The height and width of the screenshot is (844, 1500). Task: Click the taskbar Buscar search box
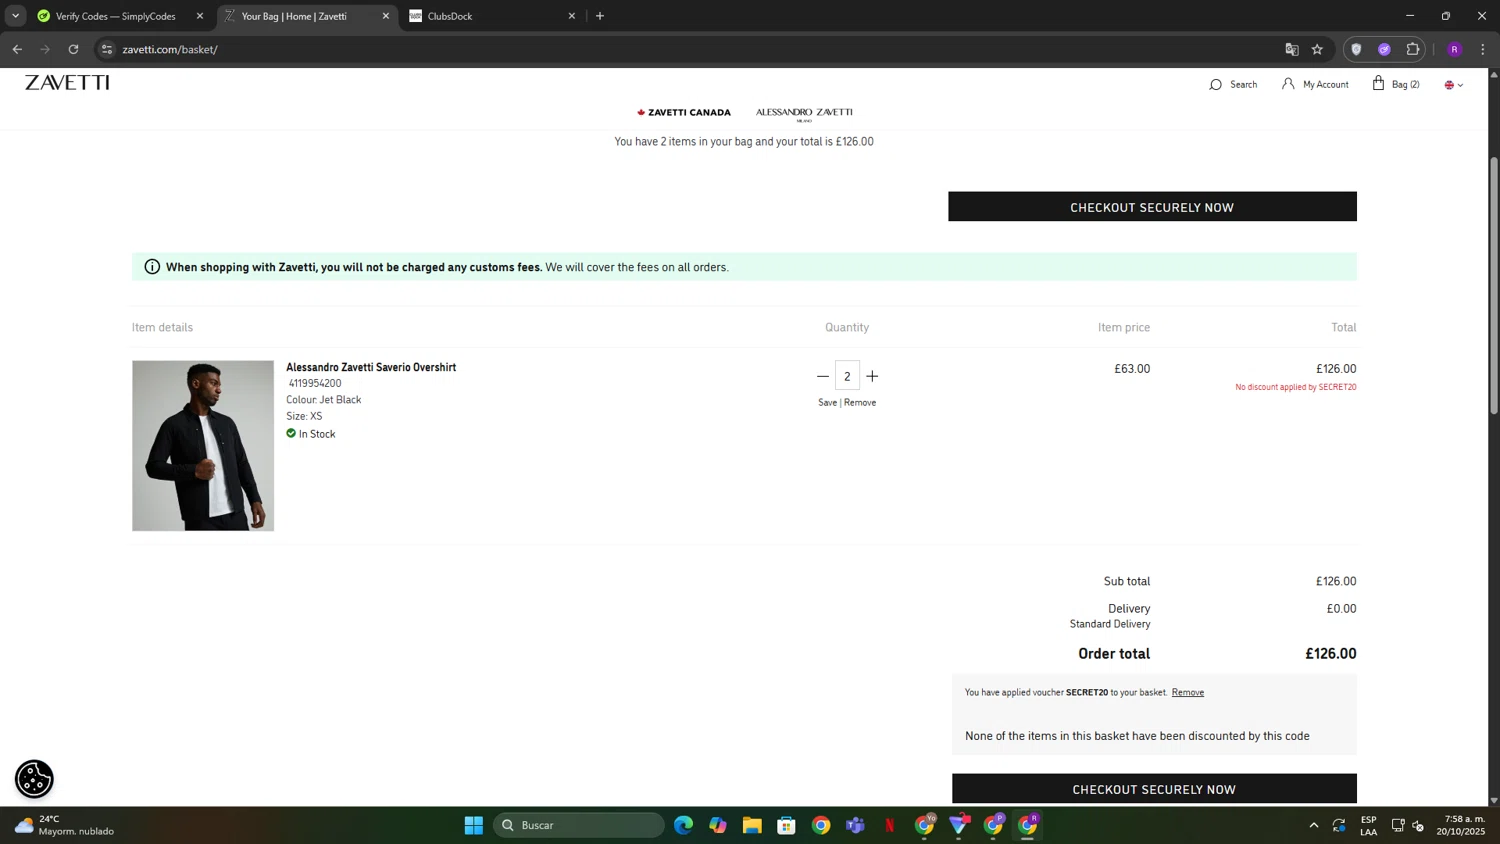(x=579, y=825)
